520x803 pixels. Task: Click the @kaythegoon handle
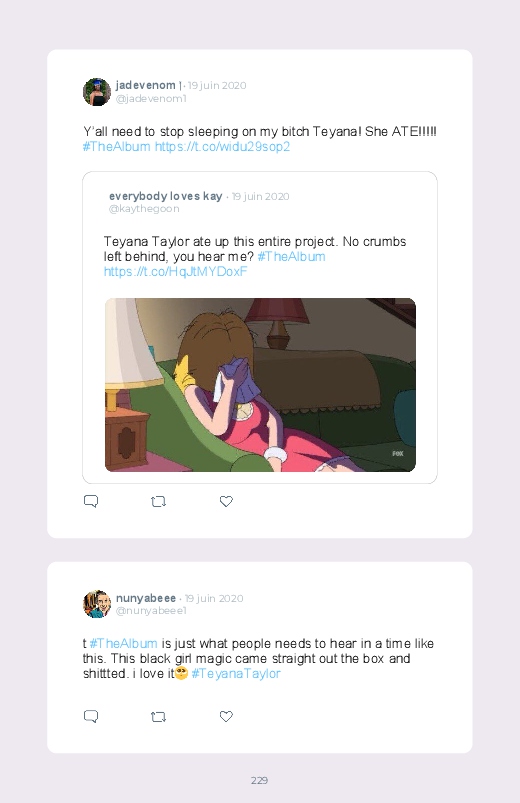(144, 208)
